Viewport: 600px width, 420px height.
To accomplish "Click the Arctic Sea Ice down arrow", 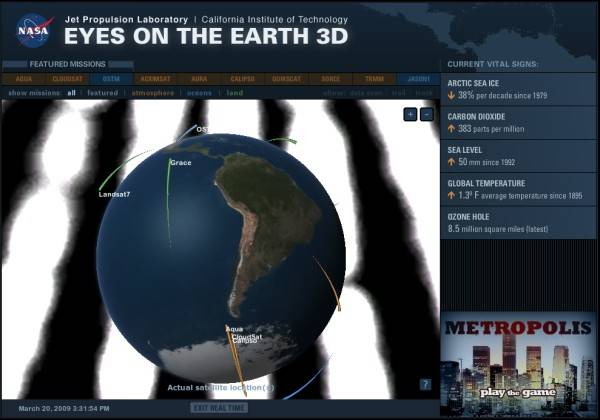I will 451,95.
